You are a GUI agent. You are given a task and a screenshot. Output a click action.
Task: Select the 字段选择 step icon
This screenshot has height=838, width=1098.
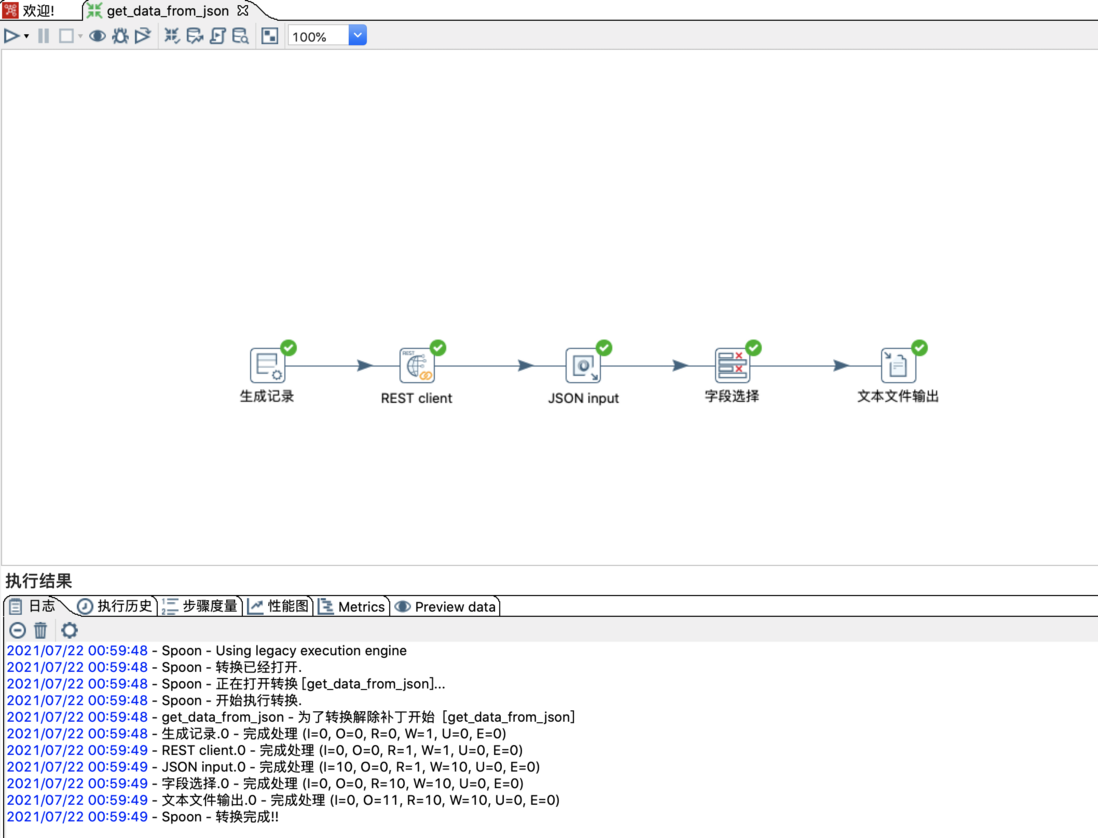(x=732, y=365)
